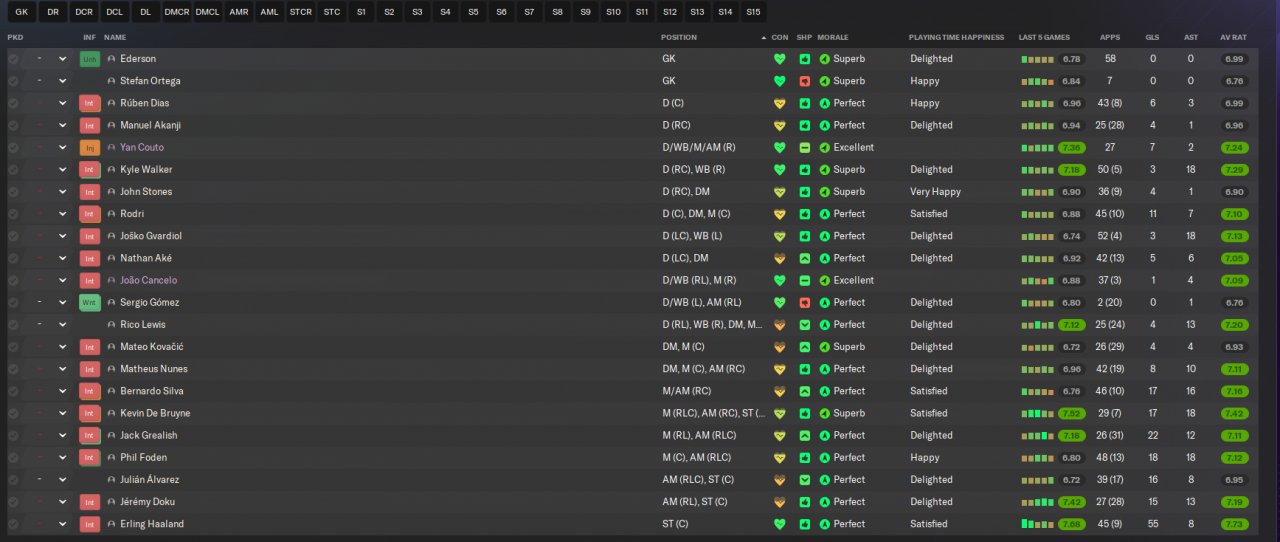The width and height of the screenshot is (1280, 542).
Task: Select the AMR position filter
Action: (238, 12)
